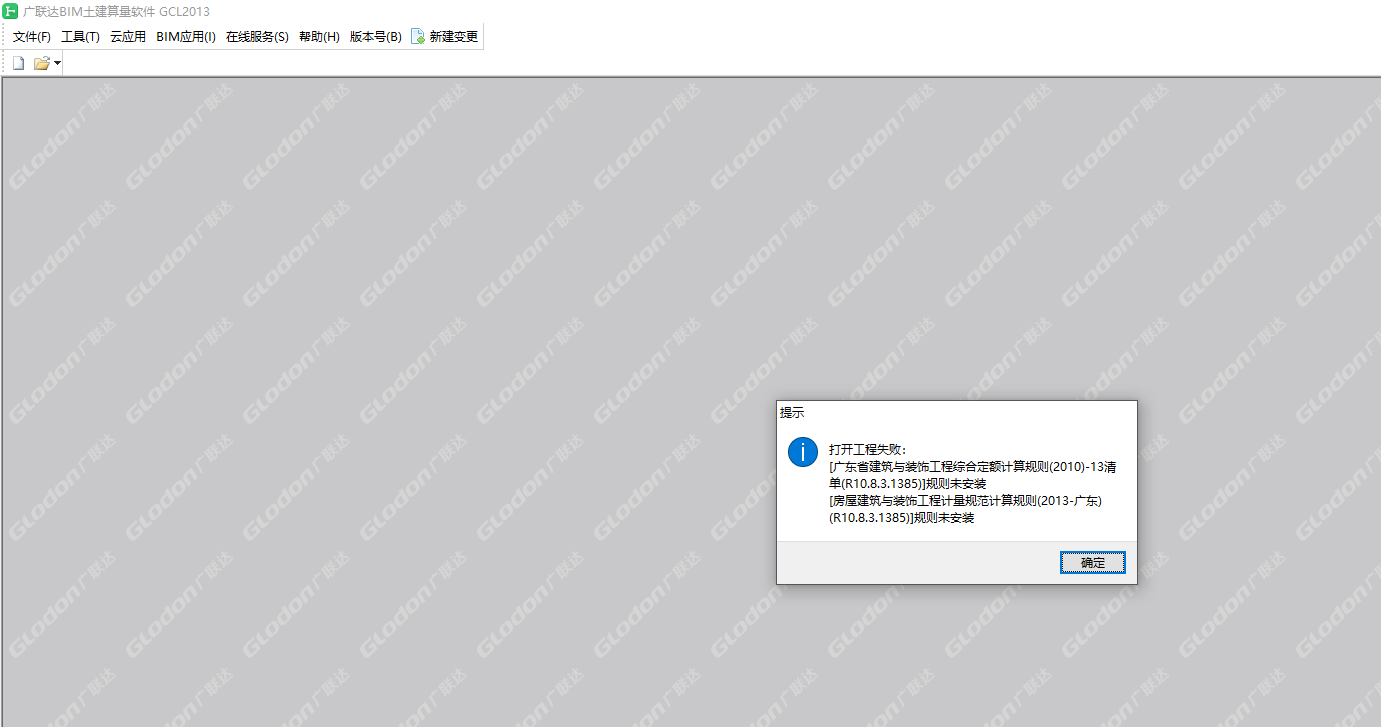Click the 提示 dialog title bar
The height and width of the screenshot is (727, 1381).
coord(957,412)
